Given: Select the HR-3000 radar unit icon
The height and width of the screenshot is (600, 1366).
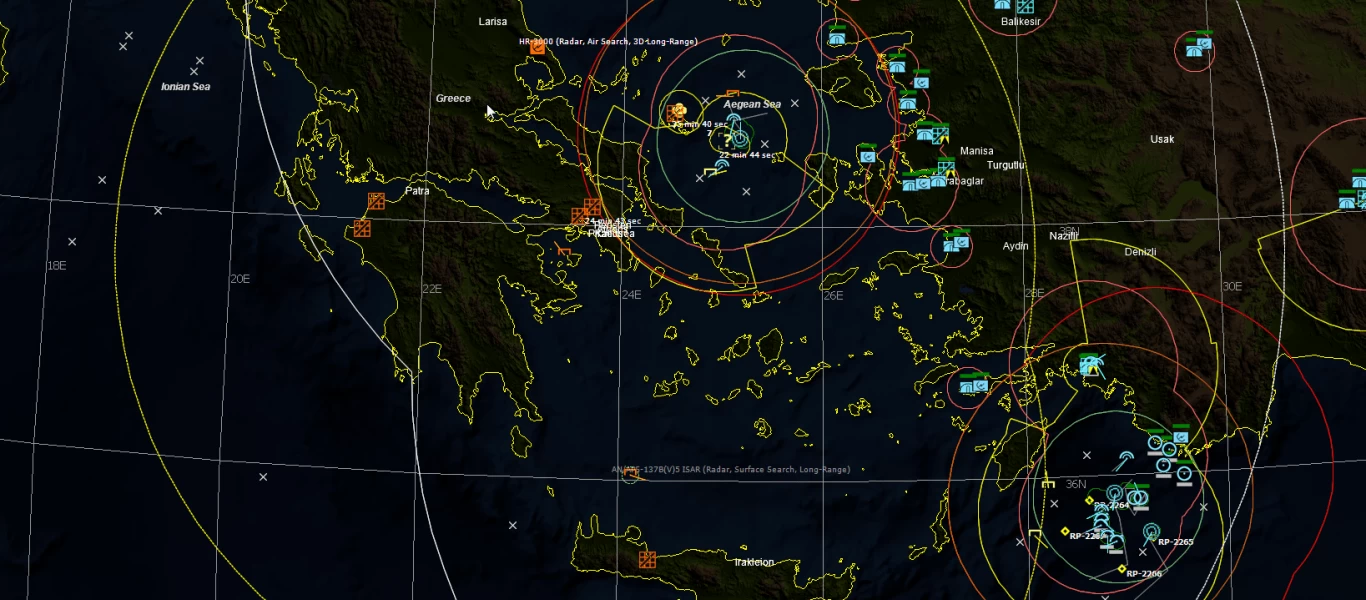Looking at the screenshot, I should click(x=538, y=45).
